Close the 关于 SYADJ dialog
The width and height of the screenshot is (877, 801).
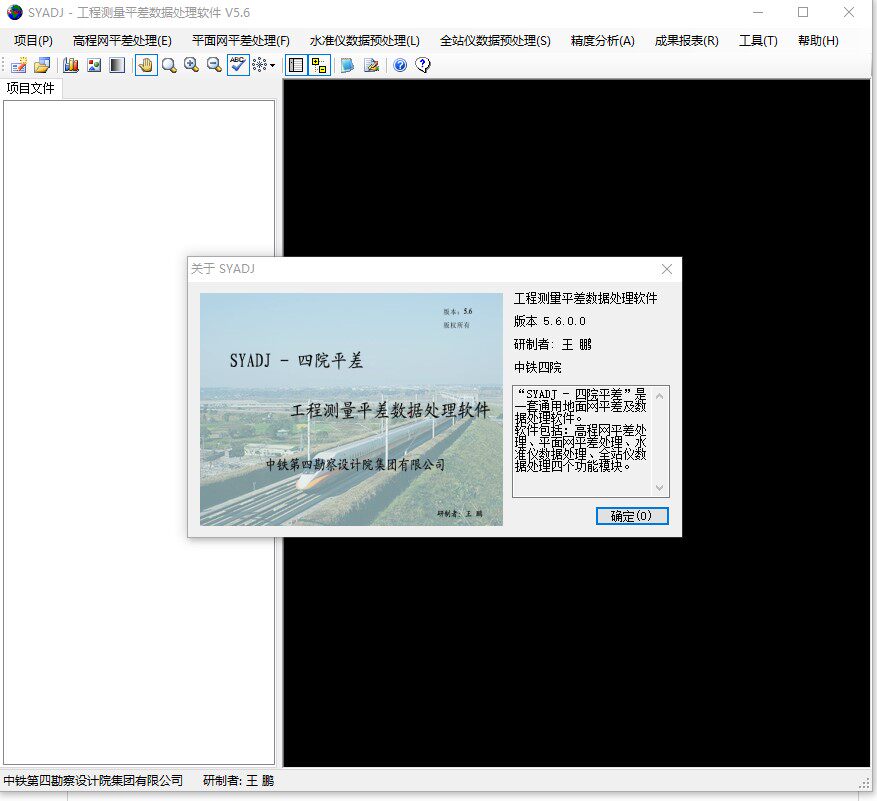pos(667,269)
